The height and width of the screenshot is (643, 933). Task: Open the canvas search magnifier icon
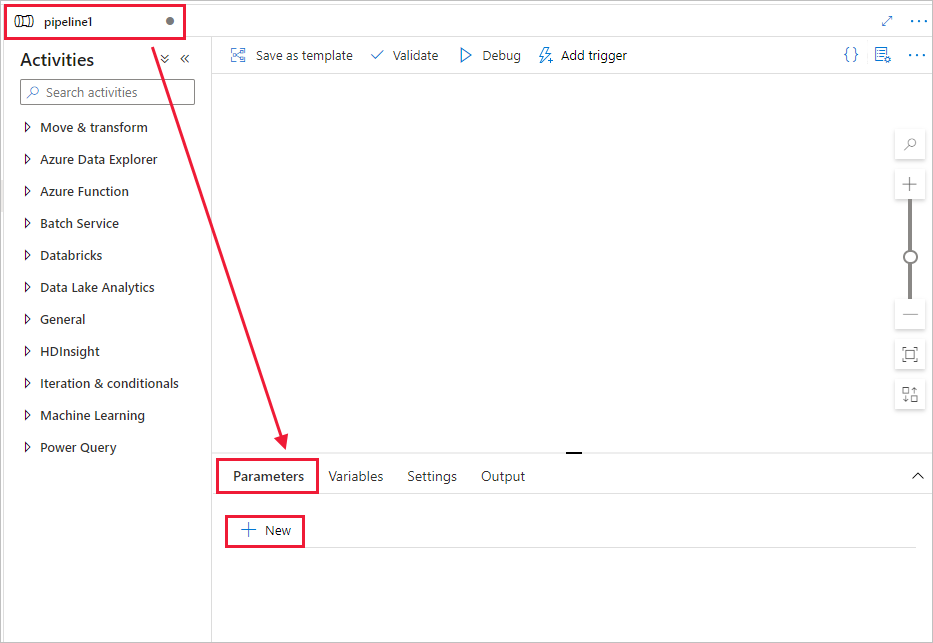click(x=909, y=144)
